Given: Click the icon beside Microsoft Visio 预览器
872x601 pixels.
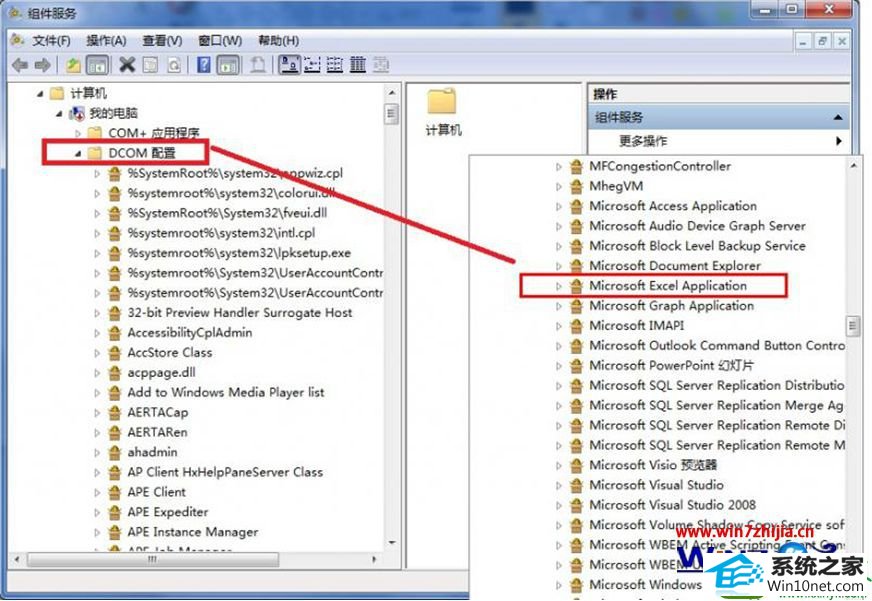Looking at the screenshot, I should click(577, 465).
